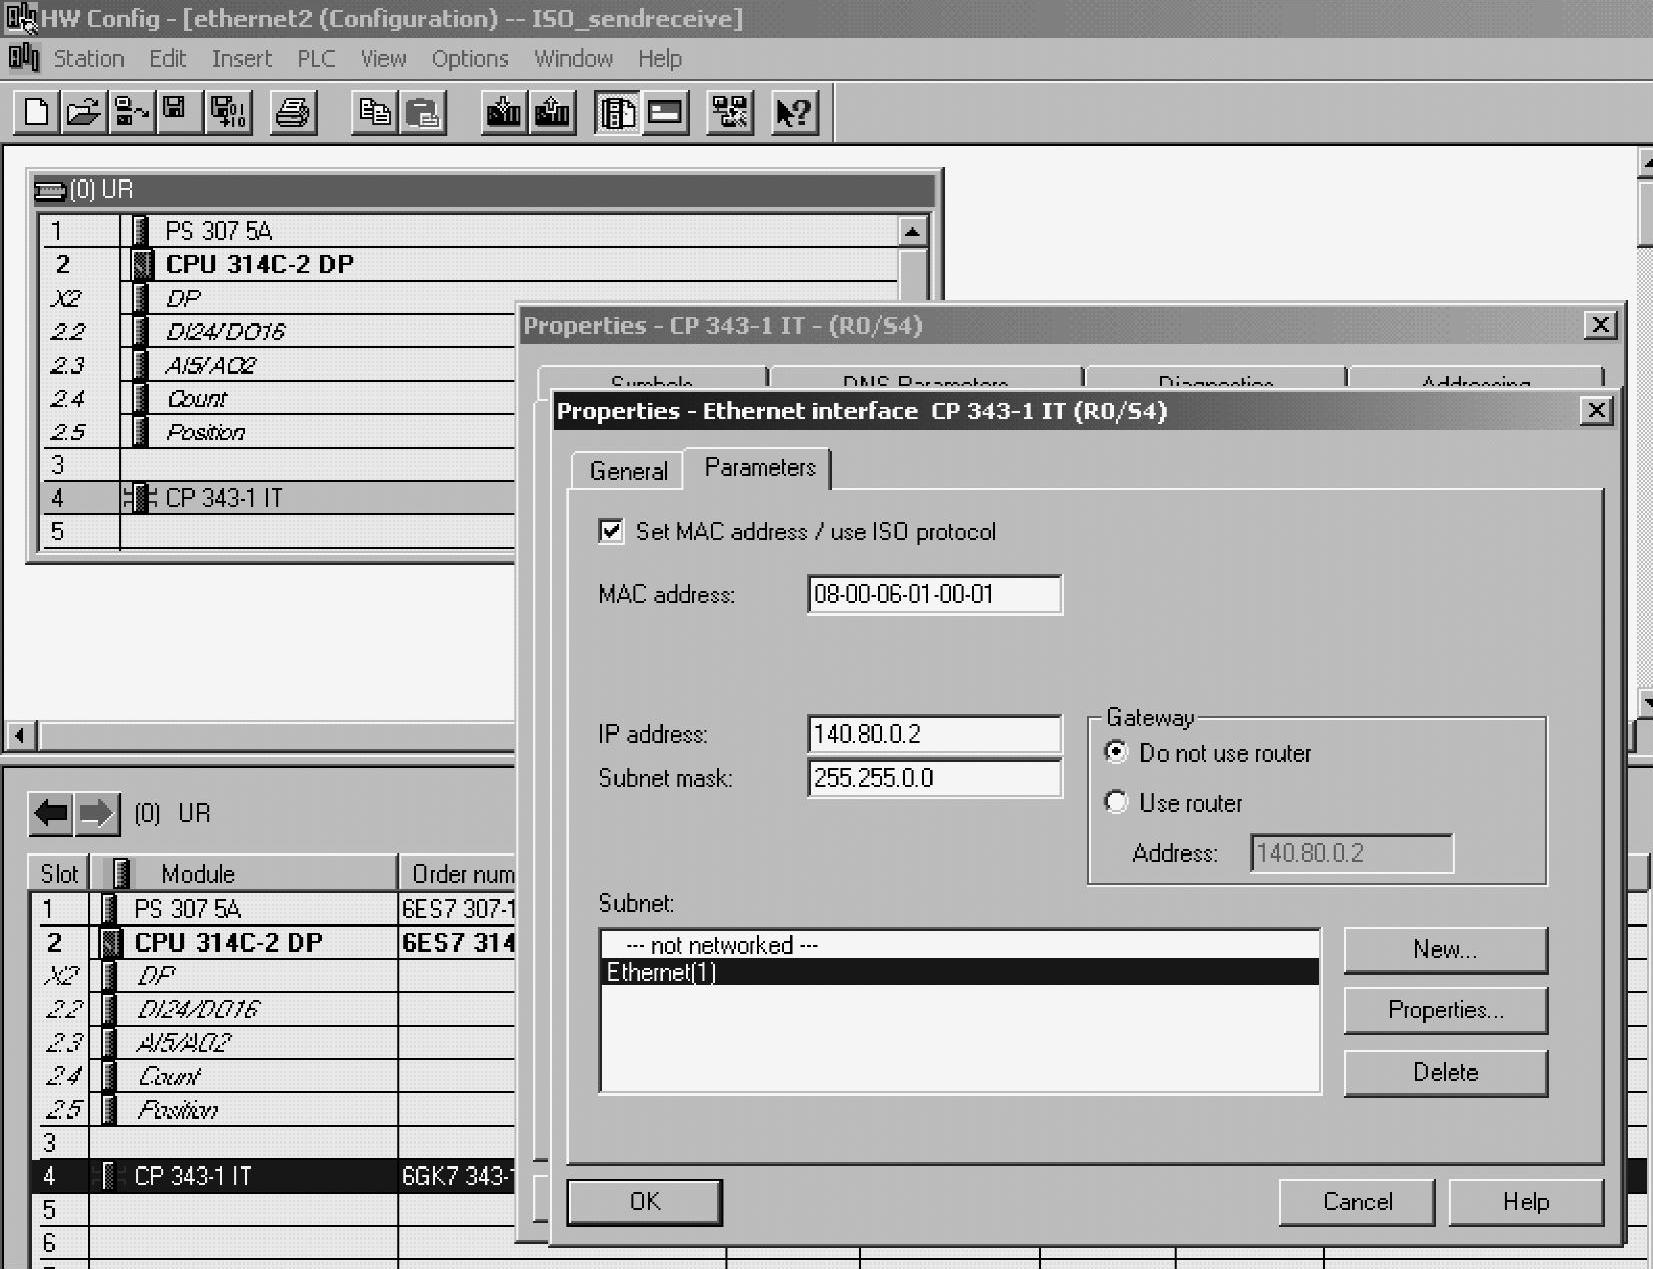Select CPU 314C-2 DP row in rack
1653x1269 pixels.
(x=470, y=264)
